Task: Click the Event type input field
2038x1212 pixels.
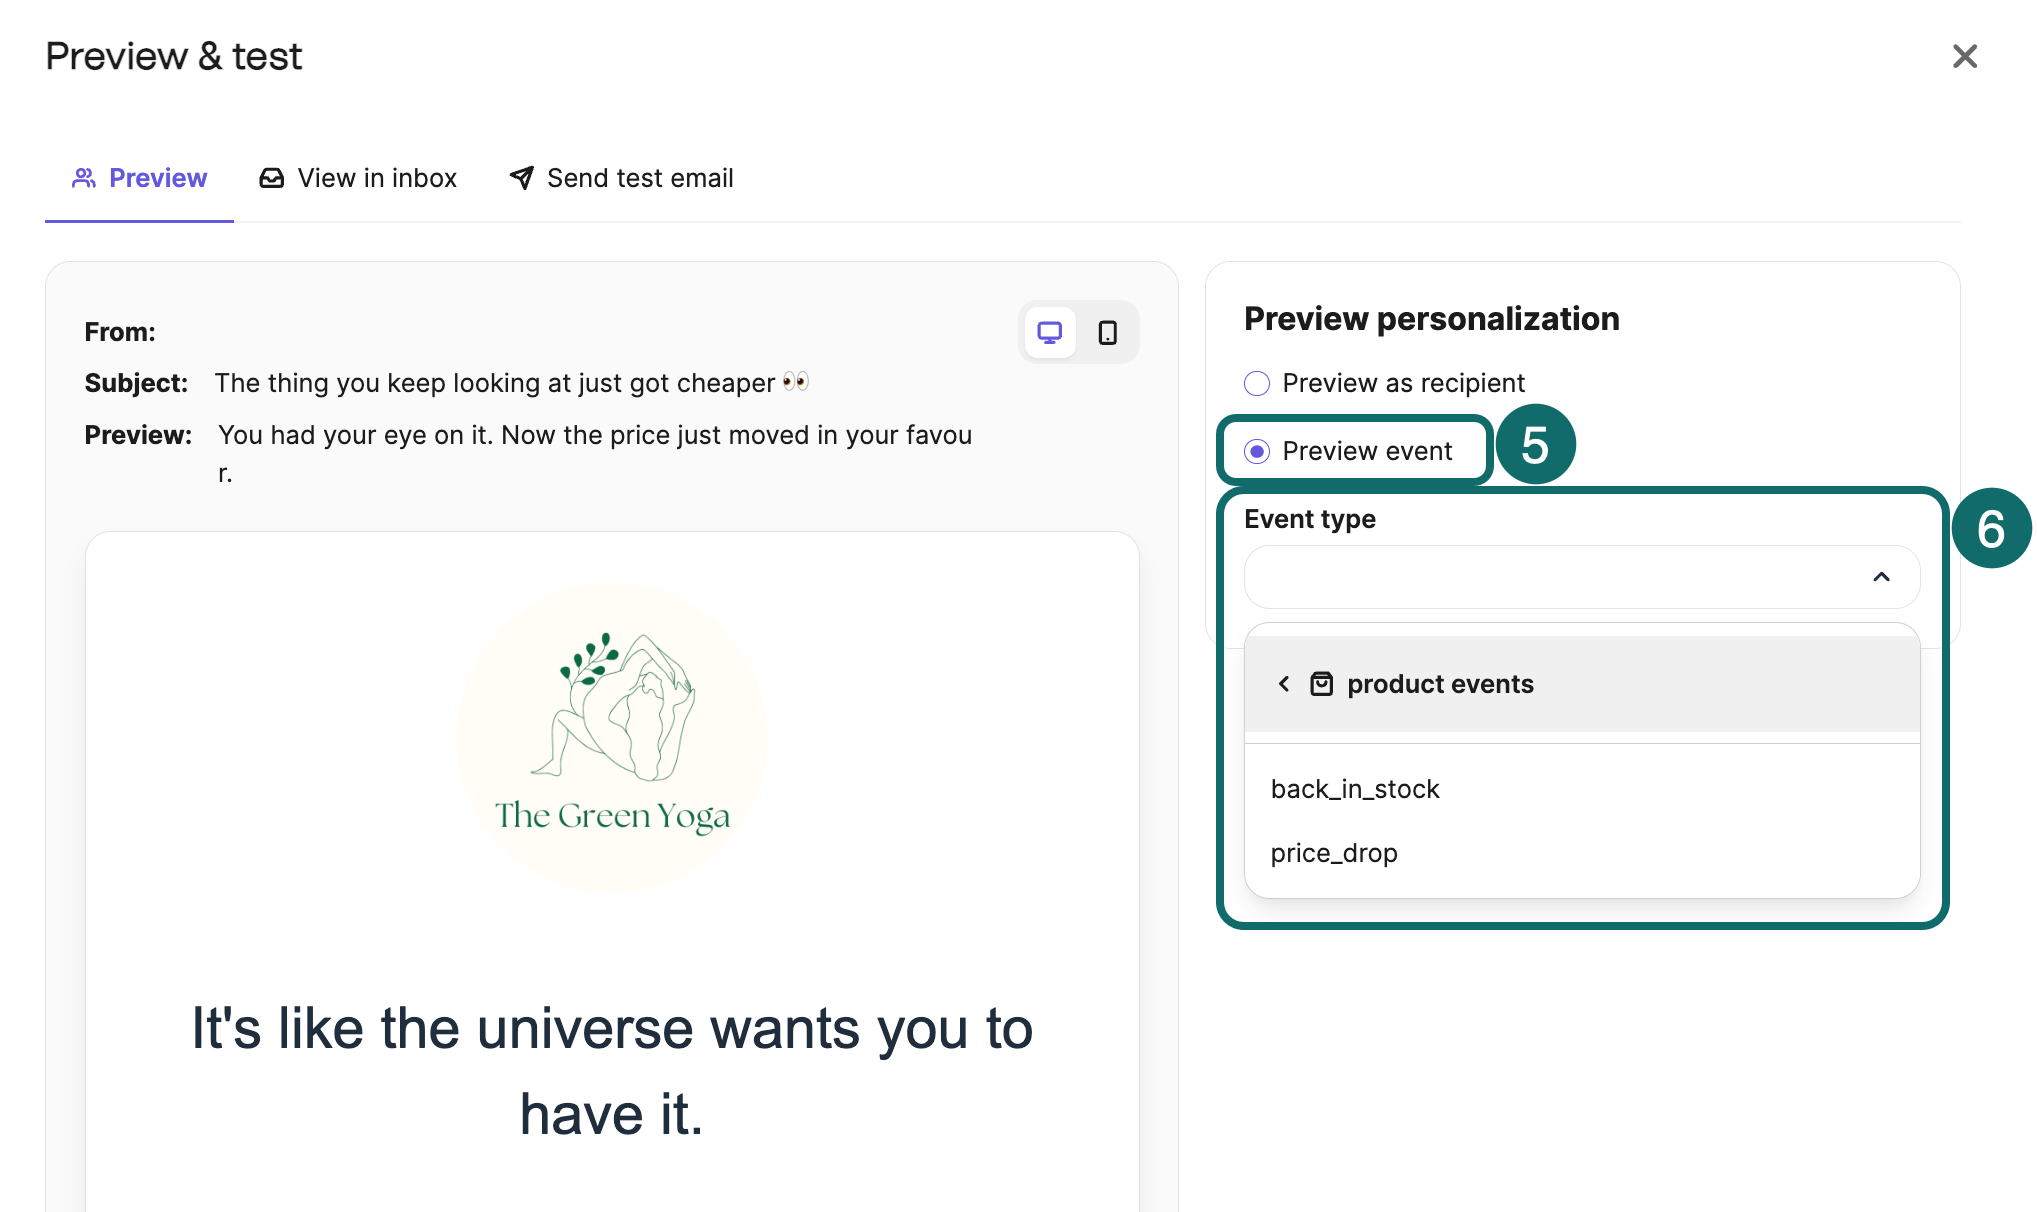Action: [1581, 577]
